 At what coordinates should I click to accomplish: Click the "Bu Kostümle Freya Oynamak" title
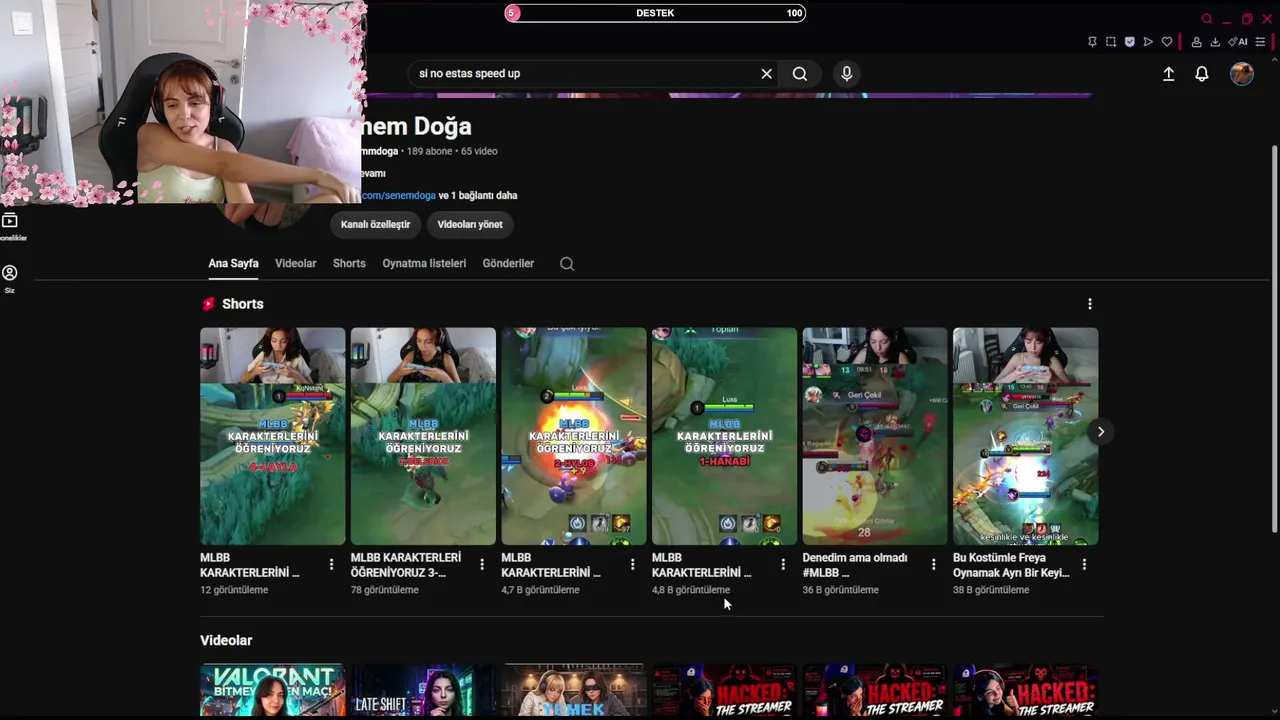1011,565
